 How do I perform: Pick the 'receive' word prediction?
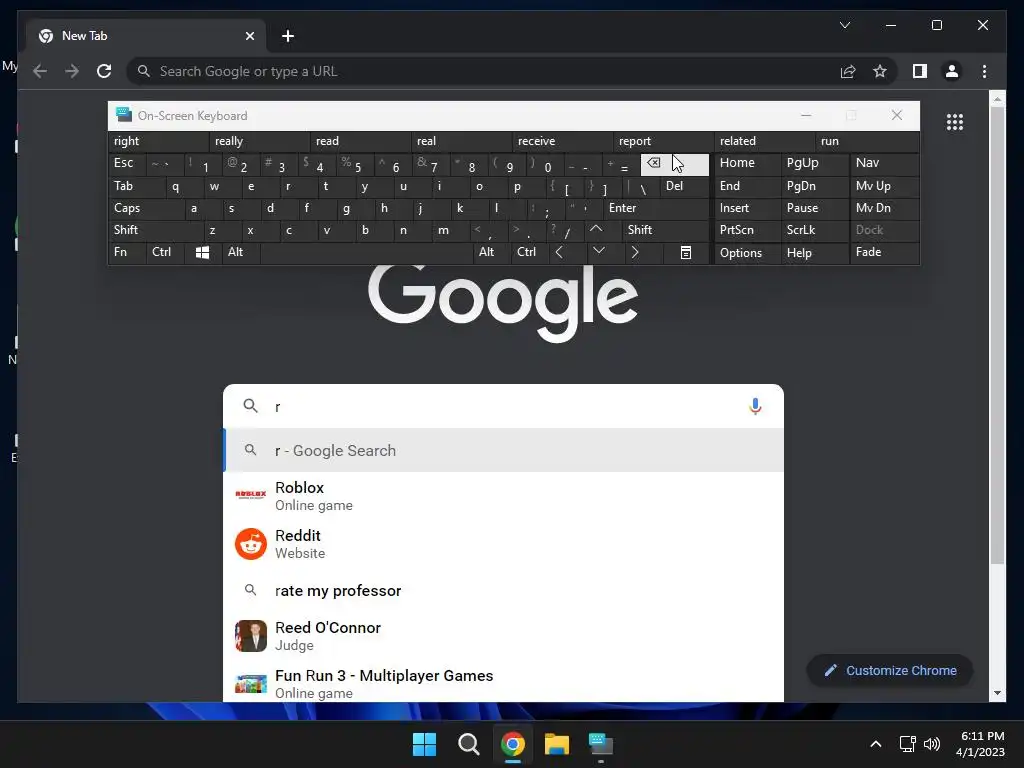coord(562,141)
